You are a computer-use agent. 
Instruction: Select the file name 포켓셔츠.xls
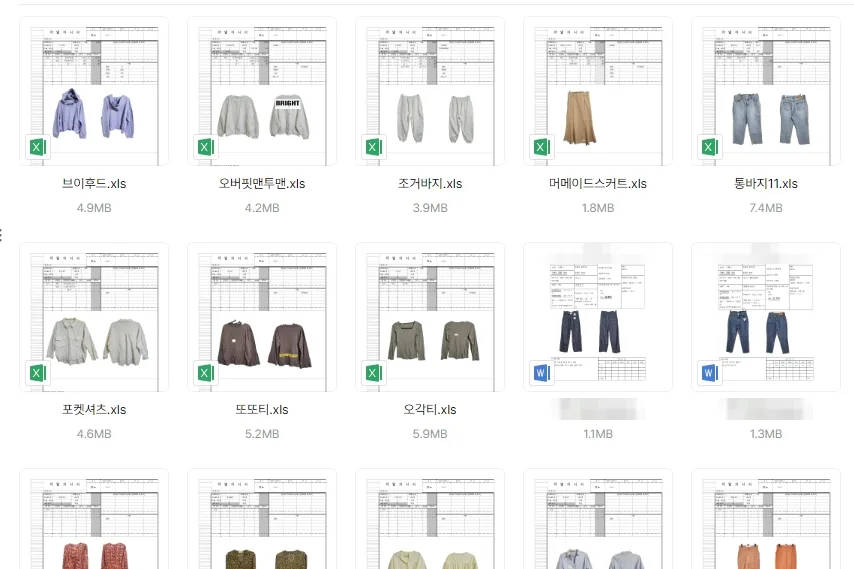(94, 409)
